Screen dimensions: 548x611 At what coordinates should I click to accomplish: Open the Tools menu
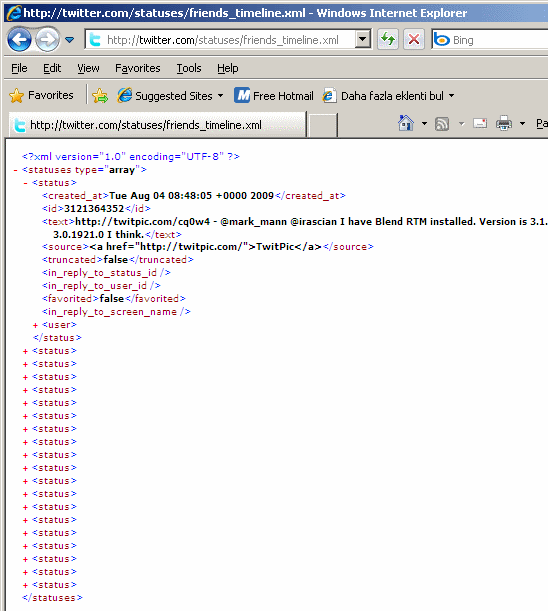pyautogui.click(x=189, y=68)
